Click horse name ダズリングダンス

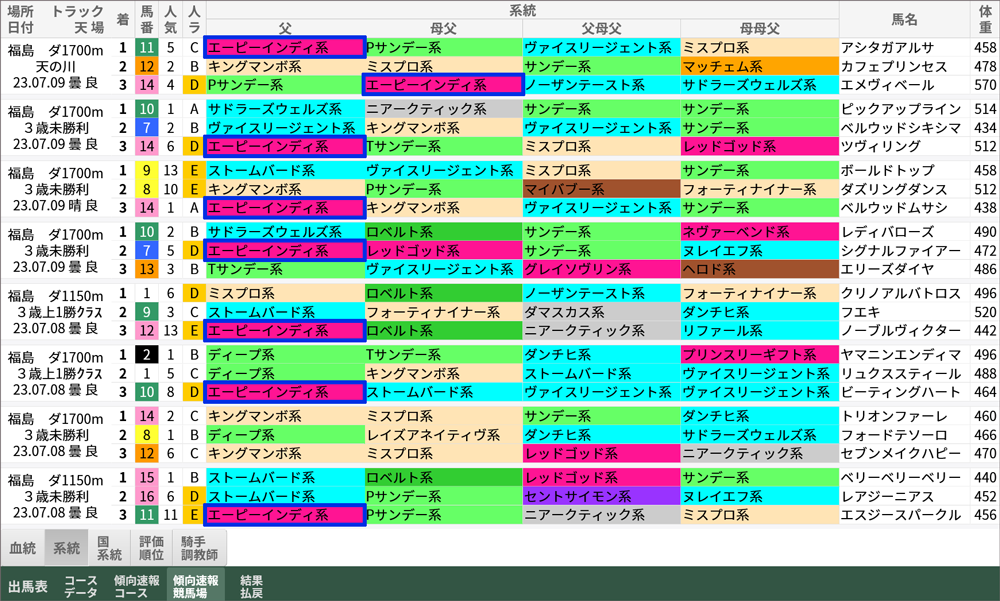pyautogui.click(x=893, y=189)
